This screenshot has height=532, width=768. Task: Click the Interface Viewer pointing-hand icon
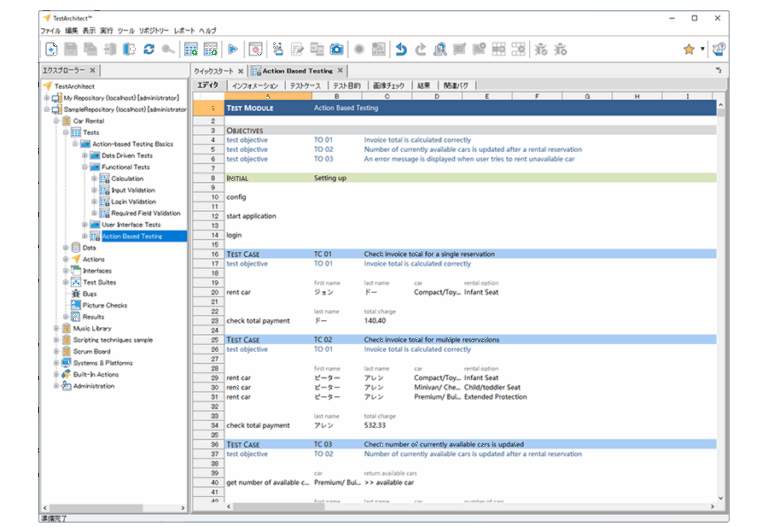point(278,49)
